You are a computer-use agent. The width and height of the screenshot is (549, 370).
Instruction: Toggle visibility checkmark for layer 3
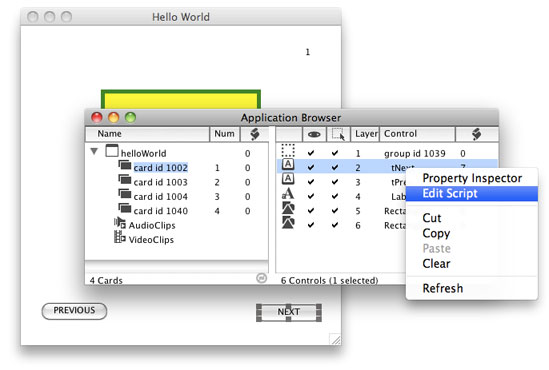(x=311, y=182)
